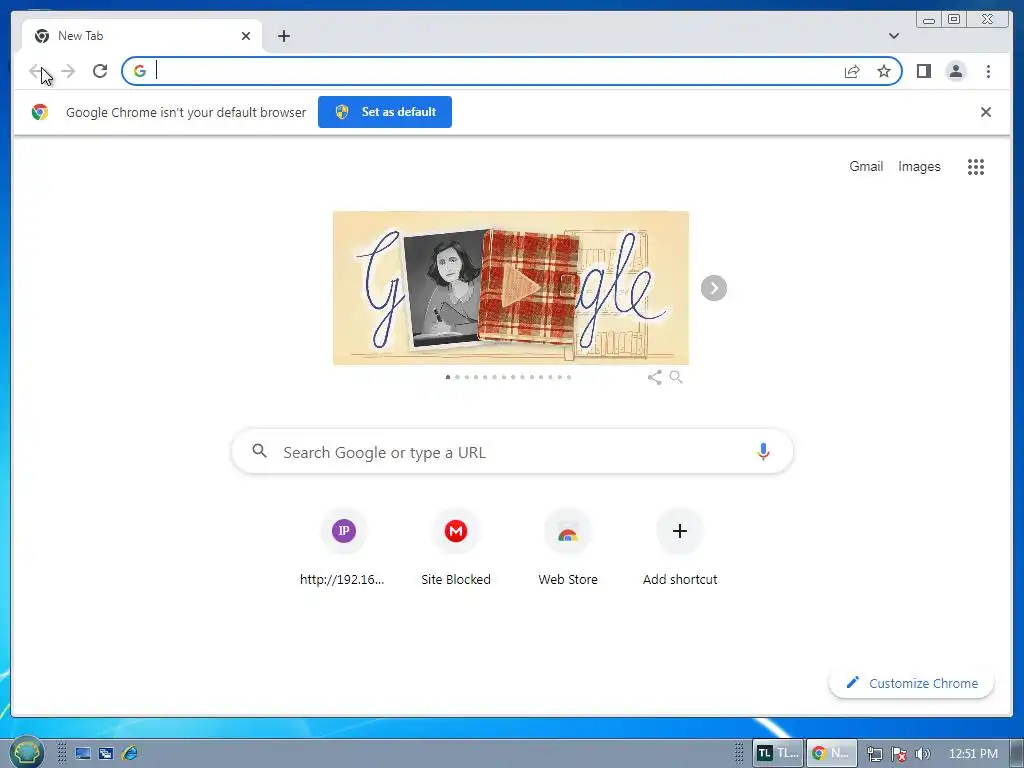Reload the current page

click(100, 71)
